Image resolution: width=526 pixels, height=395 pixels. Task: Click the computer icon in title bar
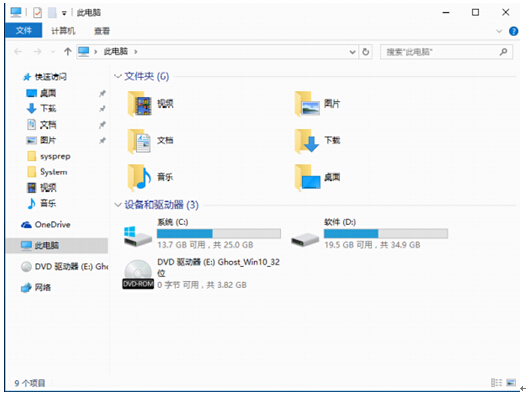[16, 12]
